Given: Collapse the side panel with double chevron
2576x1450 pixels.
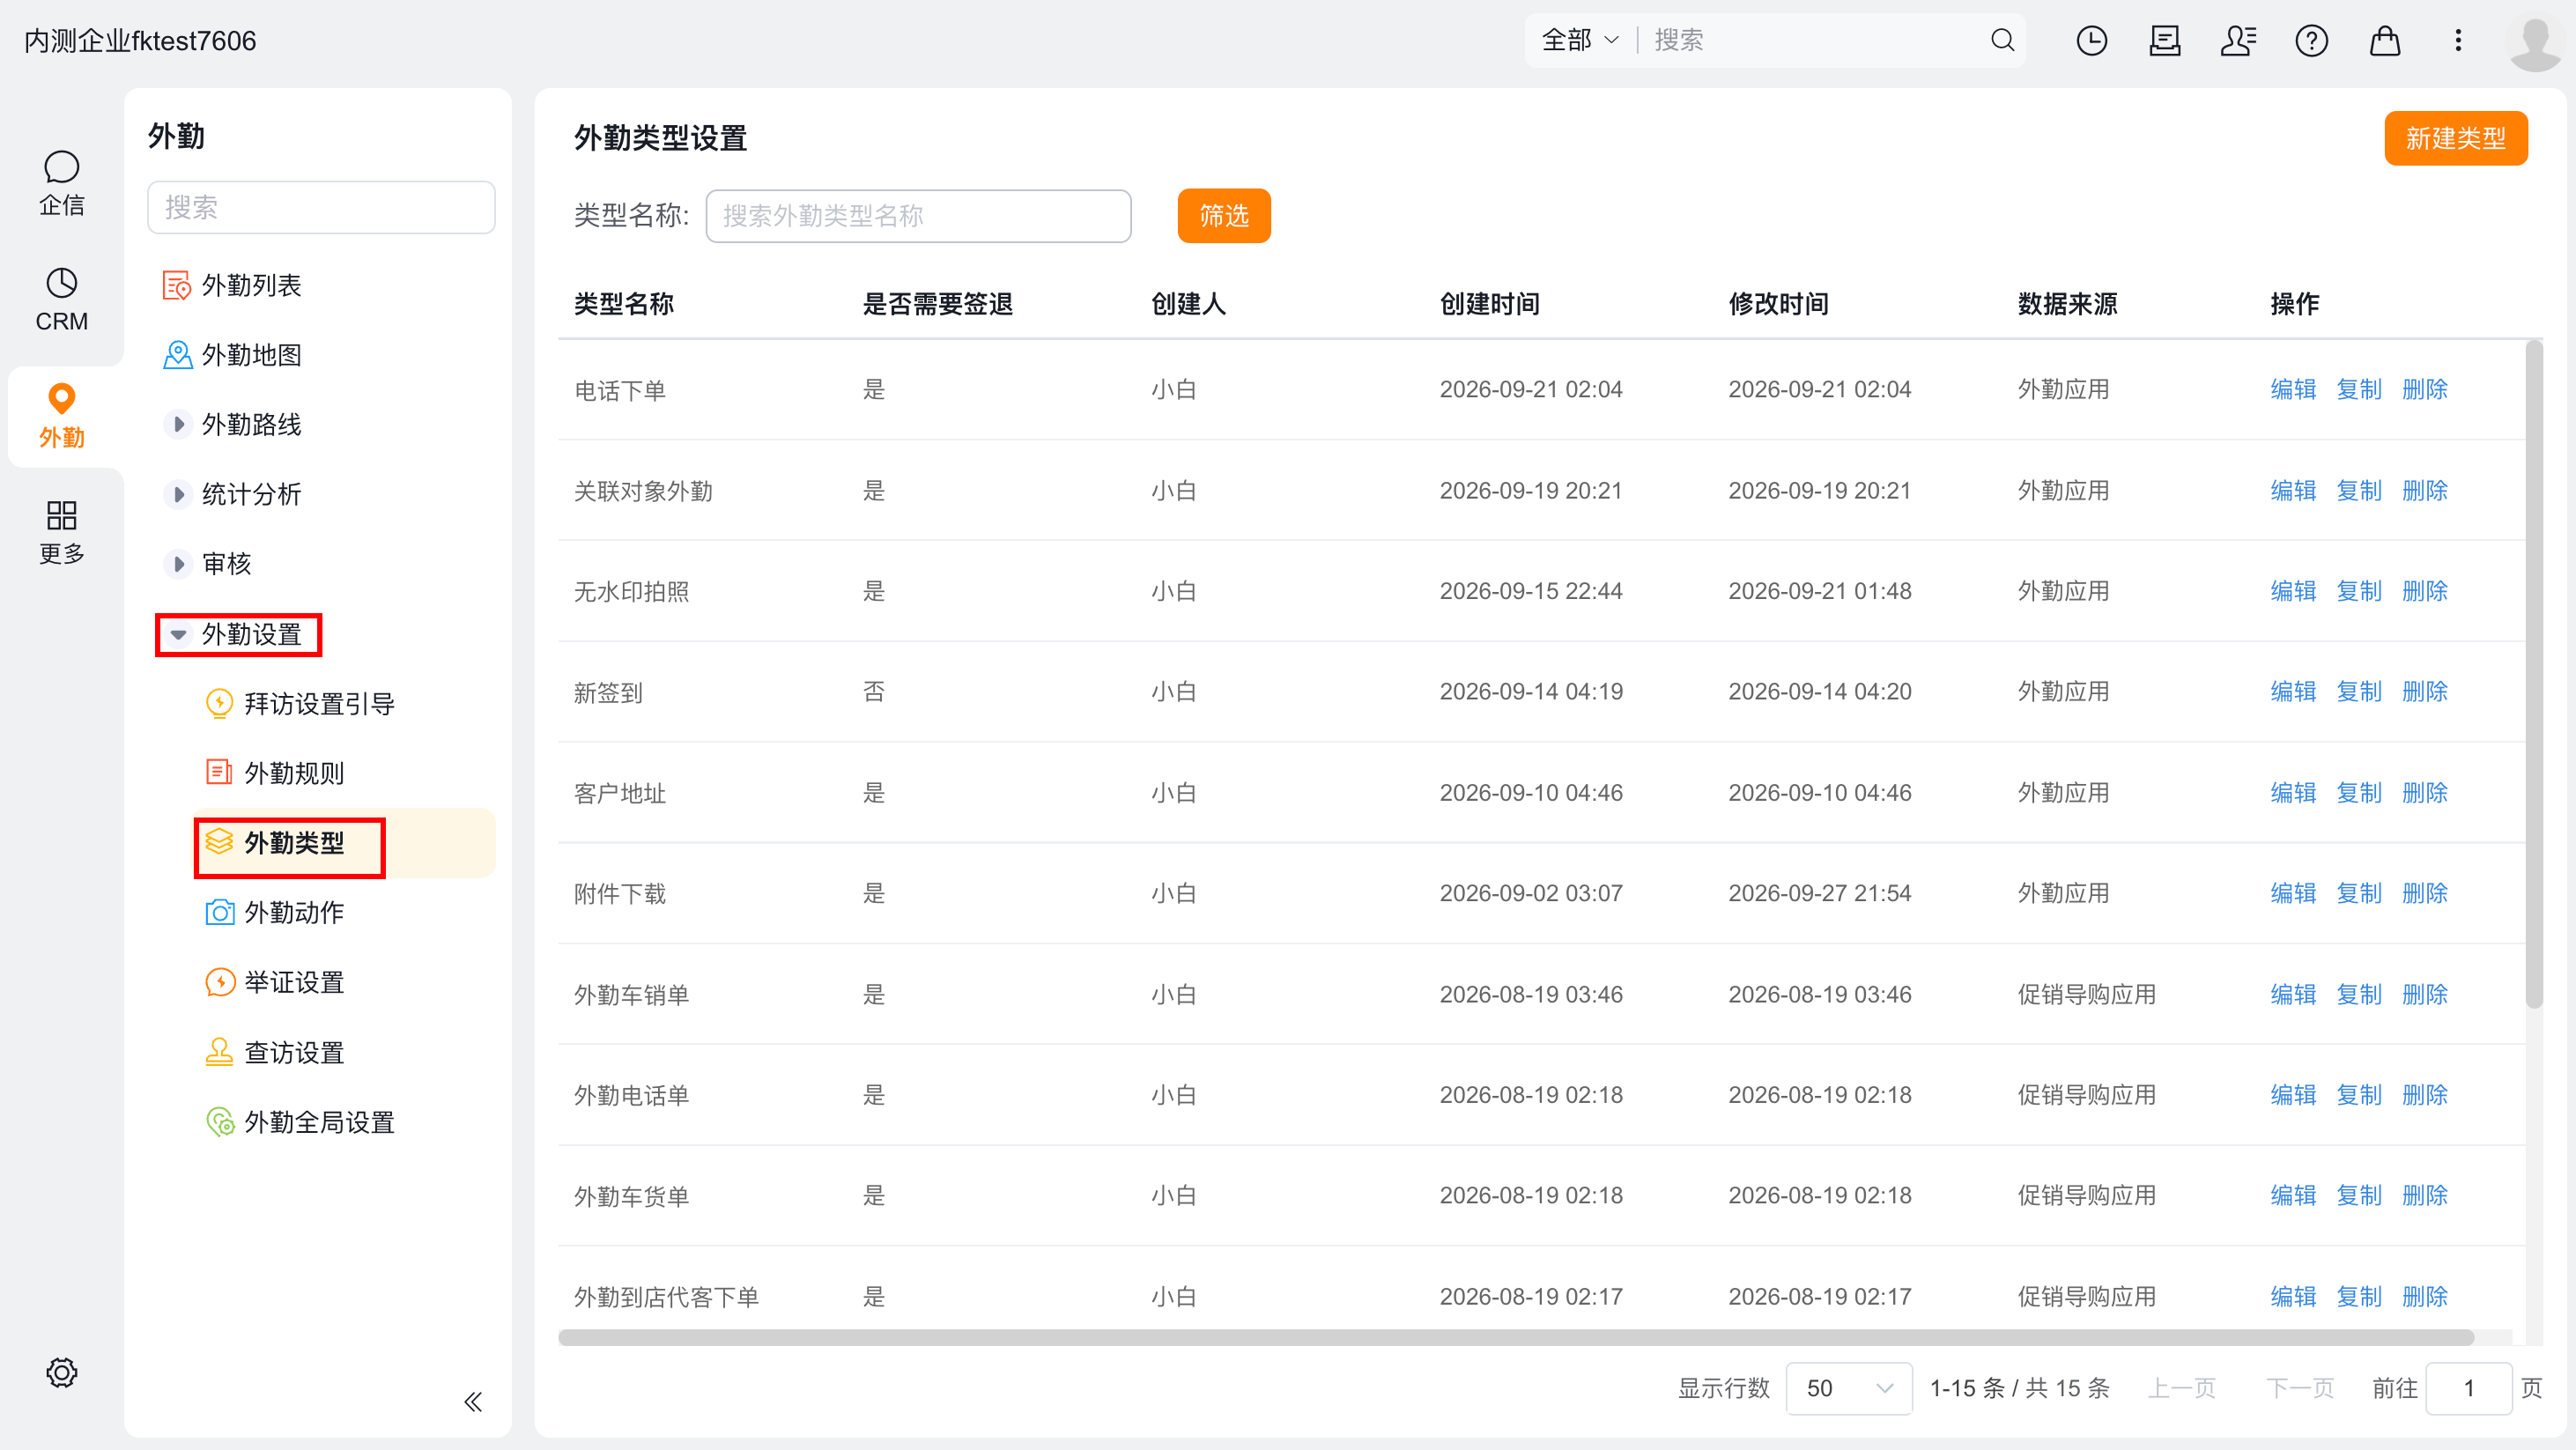Looking at the screenshot, I should [x=473, y=1401].
